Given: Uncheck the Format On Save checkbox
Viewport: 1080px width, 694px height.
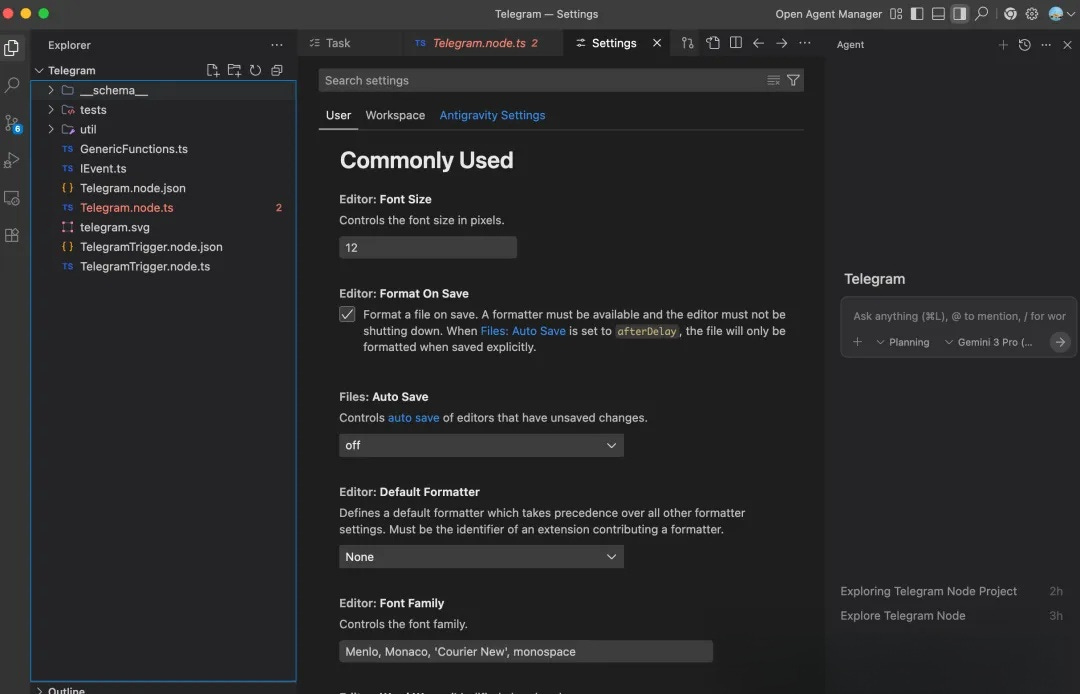Looking at the screenshot, I should pyautogui.click(x=347, y=314).
